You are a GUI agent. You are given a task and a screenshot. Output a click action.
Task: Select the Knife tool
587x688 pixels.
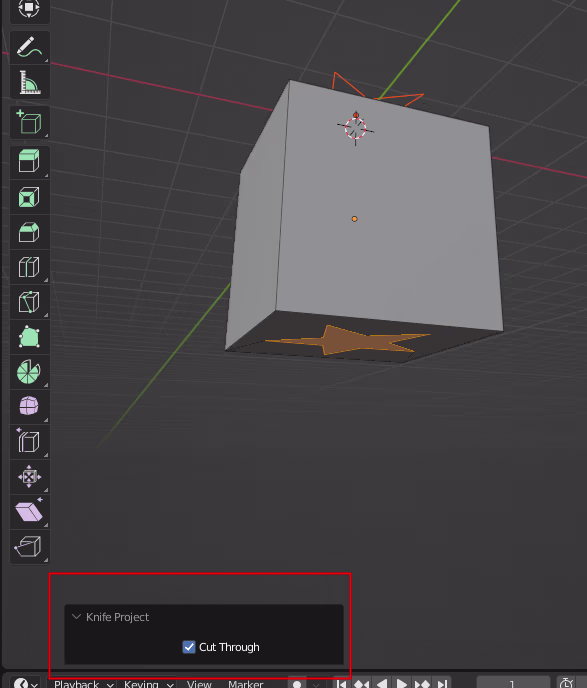coord(29,302)
